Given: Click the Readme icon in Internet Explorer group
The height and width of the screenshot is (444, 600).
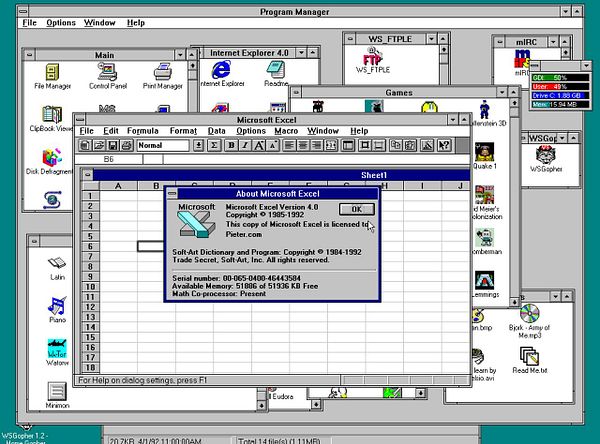Looking at the screenshot, I should point(276,74).
